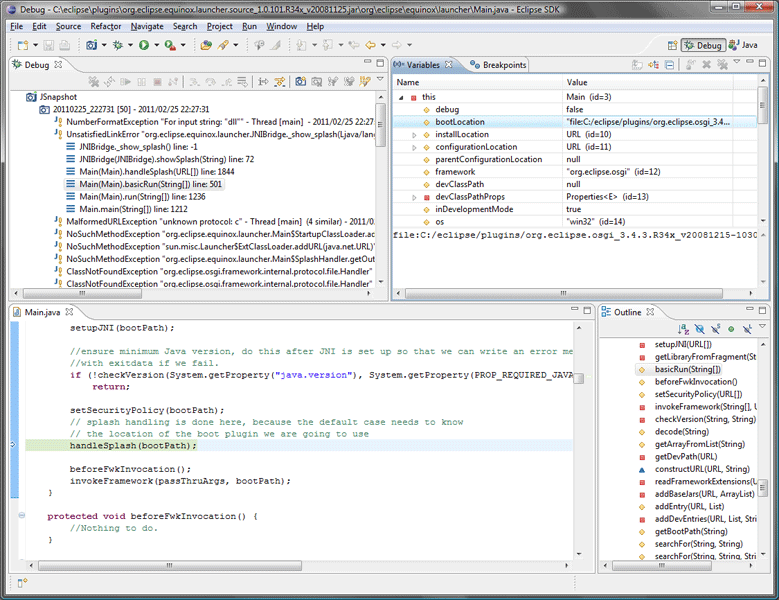The image size is (779, 600).
Task: Open the Debug view menu triangle
Action: [380, 79]
